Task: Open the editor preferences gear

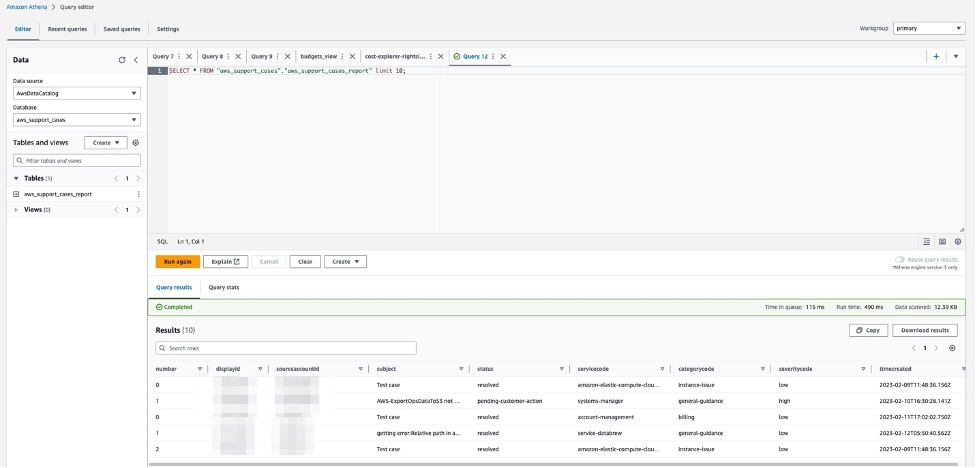Action: tap(958, 242)
